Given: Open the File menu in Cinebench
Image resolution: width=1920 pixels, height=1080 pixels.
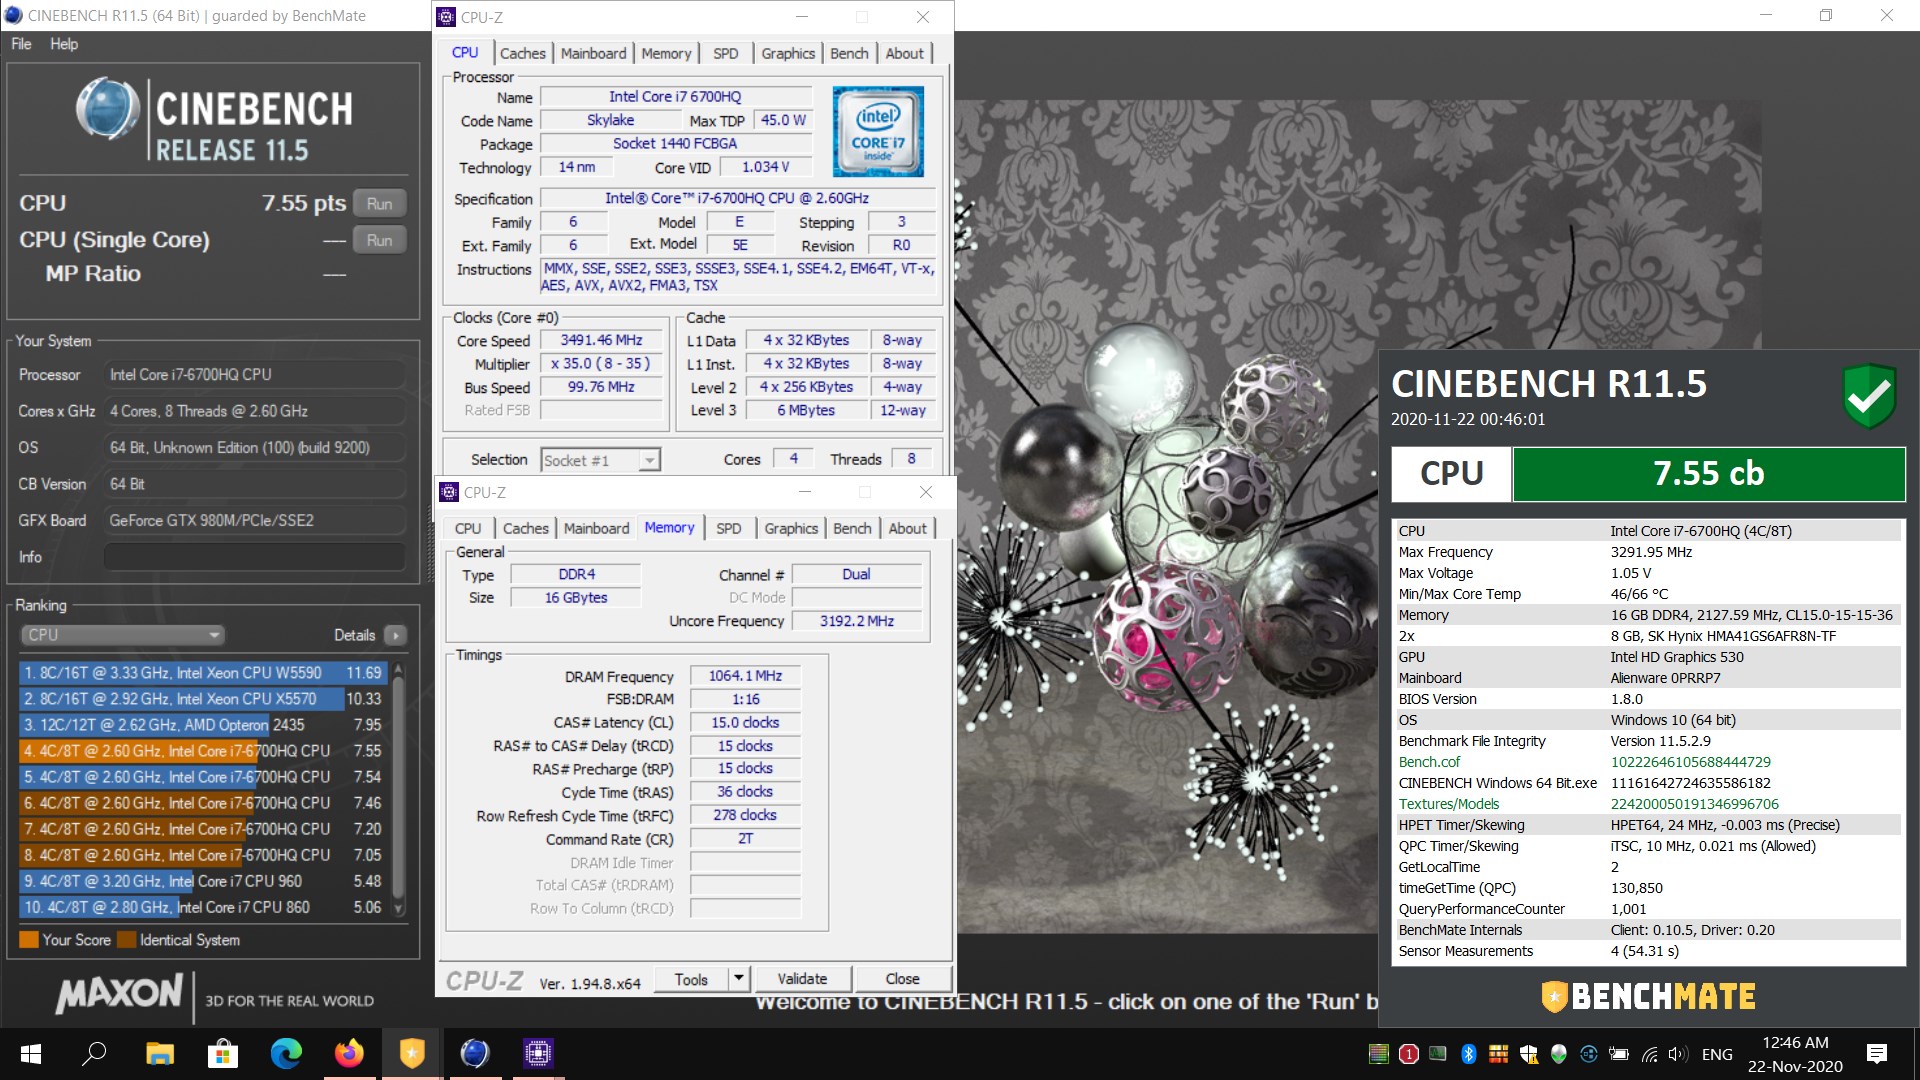Looking at the screenshot, I should pos(21,44).
